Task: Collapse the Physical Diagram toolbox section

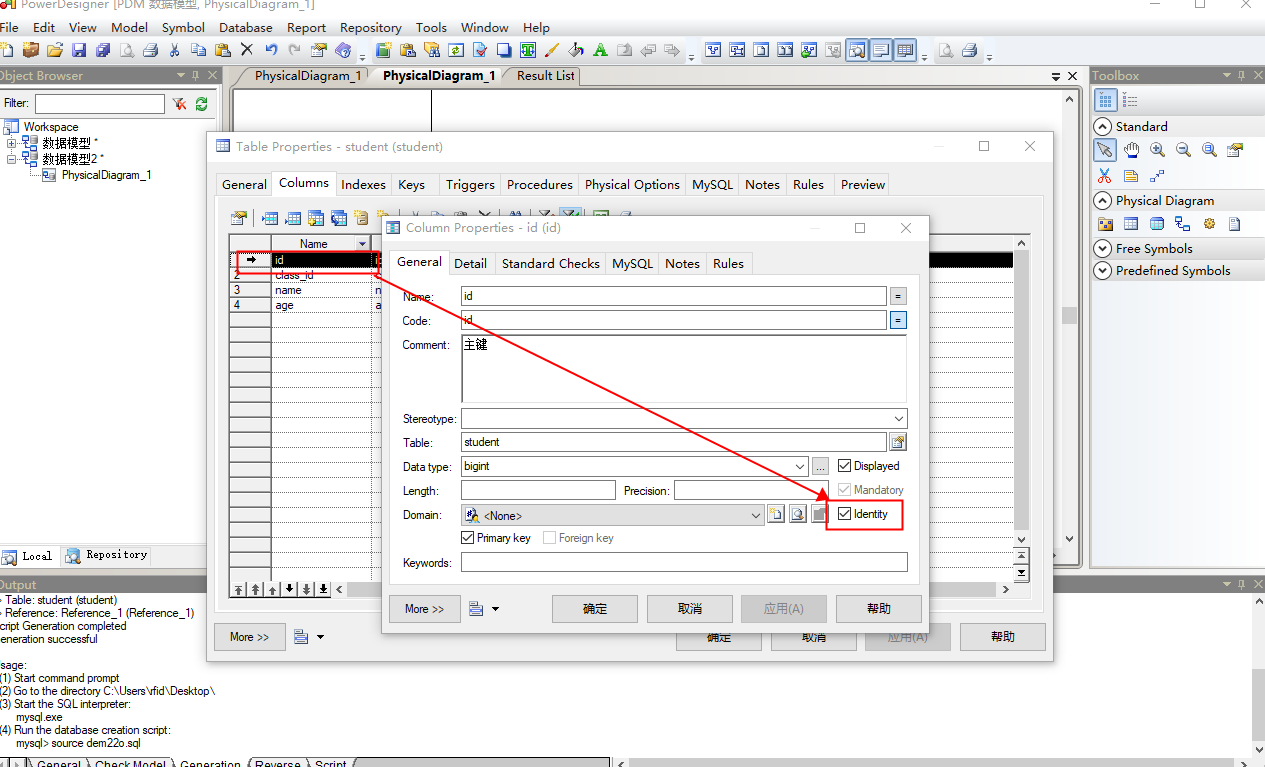Action: pyautogui.click(x=1102, y=200)
